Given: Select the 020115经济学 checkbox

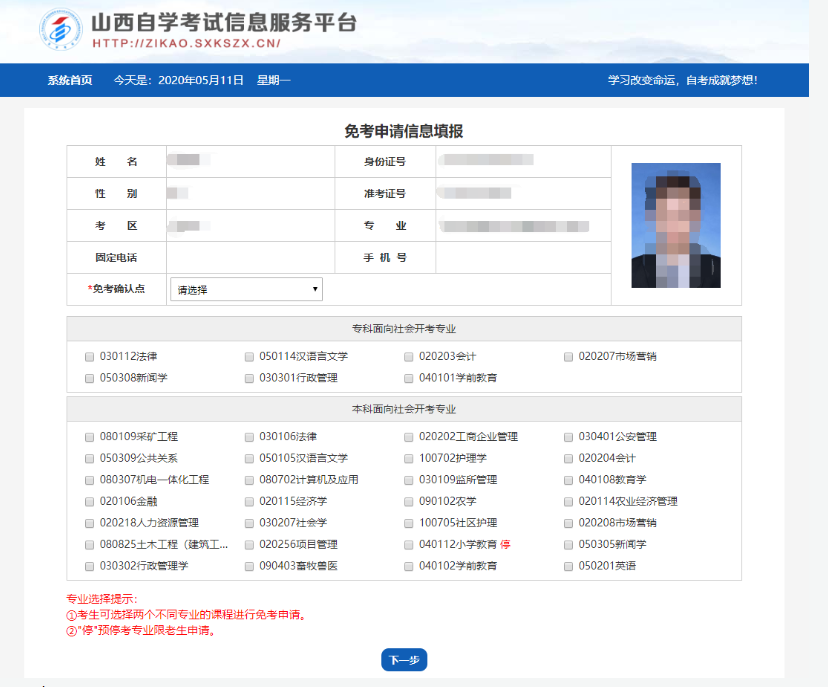Looking at the screenshot, I should 249,502.
